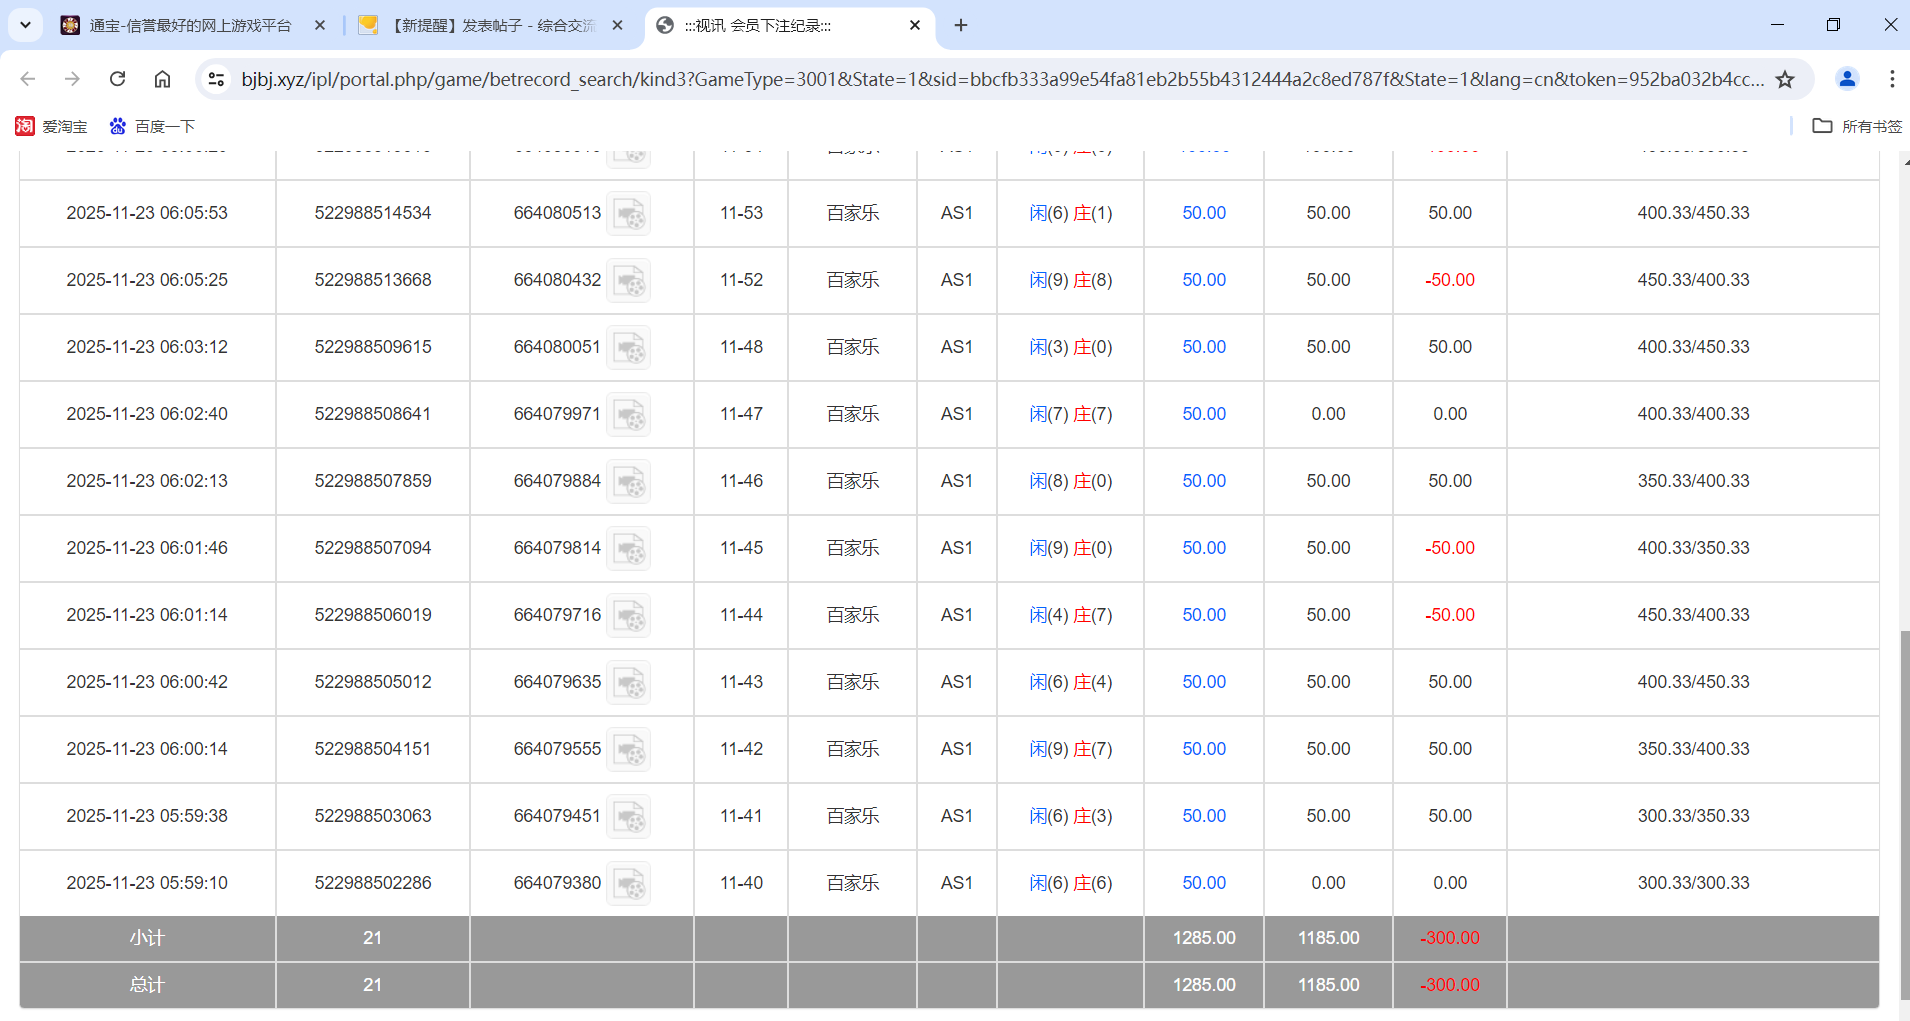Image resolution: width=1910 pixels, height=1021 pixels.
Task: Click the refresh page icon
Action: pyautogui.click(x=117, y=78)
